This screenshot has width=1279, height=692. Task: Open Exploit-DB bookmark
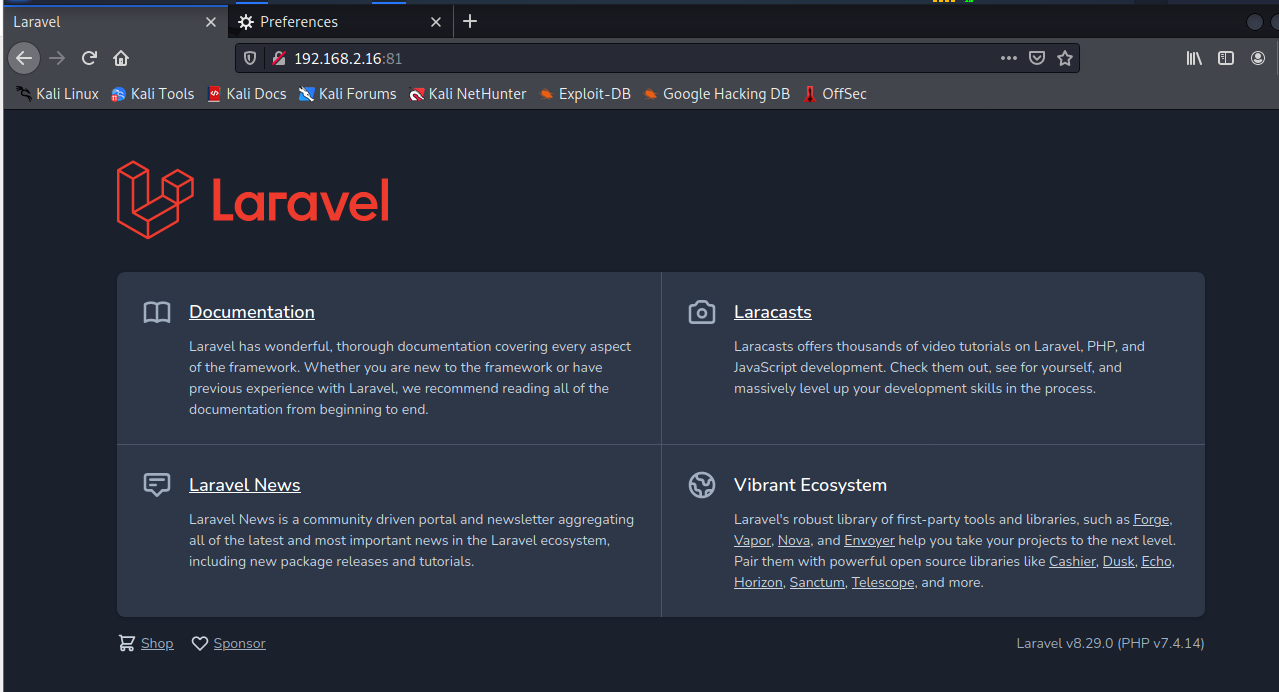[x=584, y=94]
